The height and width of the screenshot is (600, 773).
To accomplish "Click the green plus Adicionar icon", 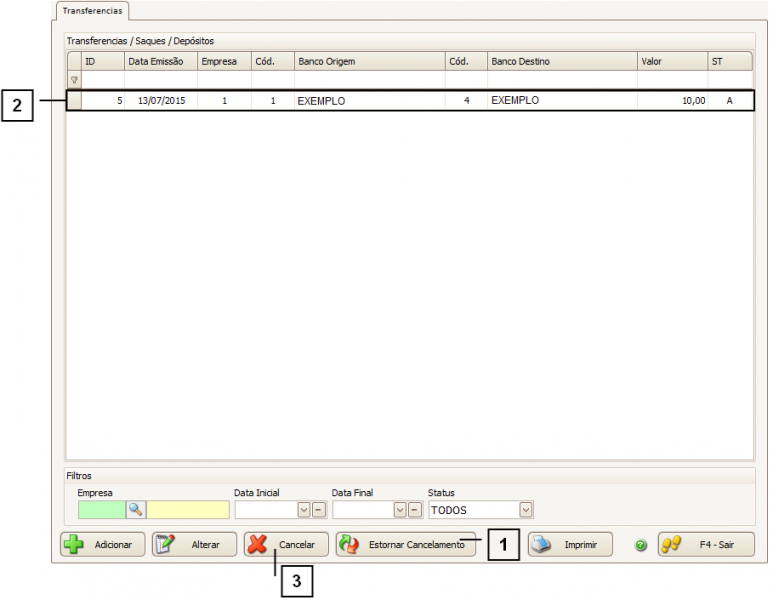I will click(x=73, y=545).
